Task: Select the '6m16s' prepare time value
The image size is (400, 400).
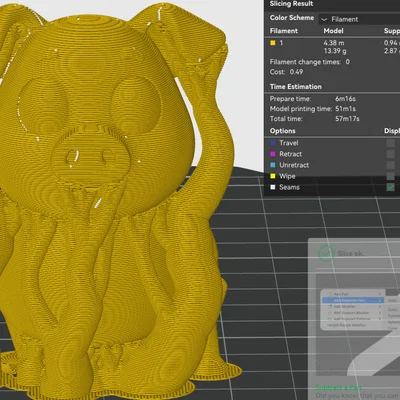Action: click(345, 99)
